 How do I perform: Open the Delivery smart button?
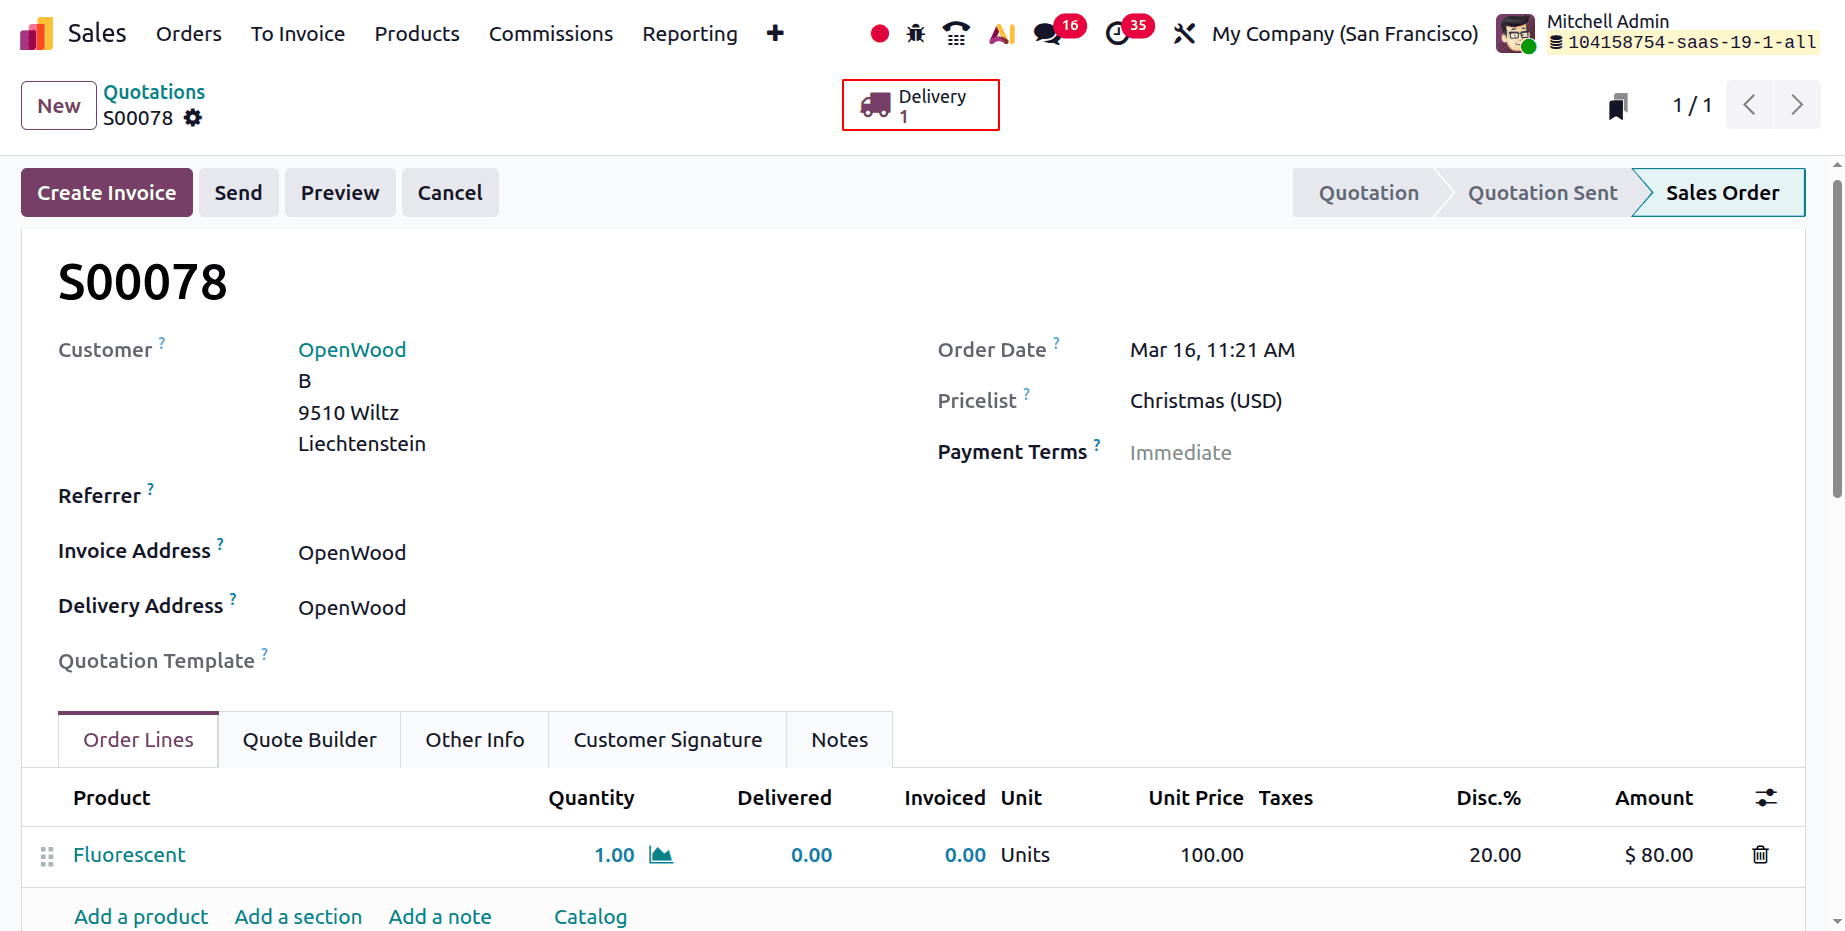tap(920, 105)
